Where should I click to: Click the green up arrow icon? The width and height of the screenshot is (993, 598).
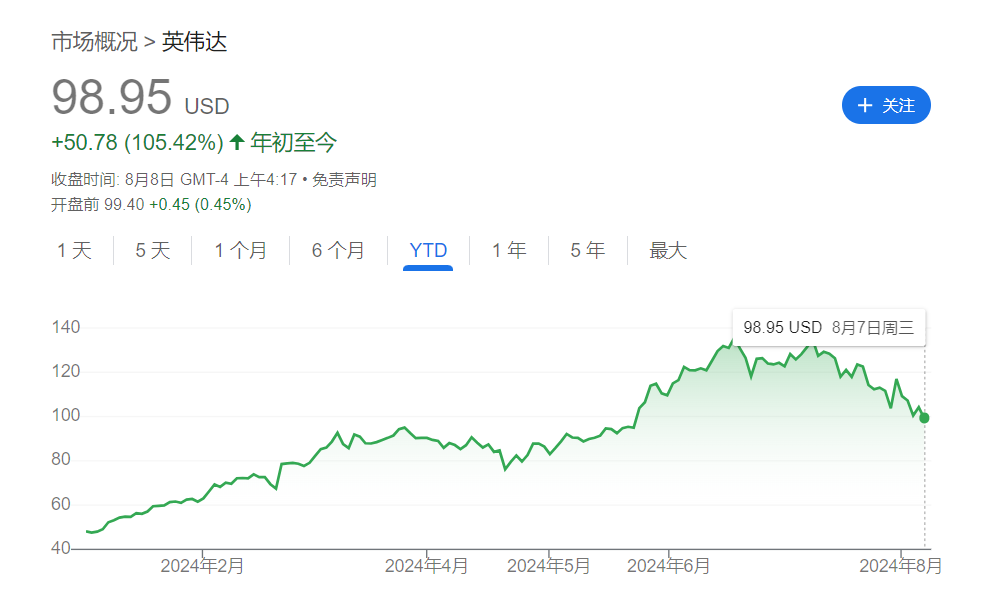pos(237,142)
